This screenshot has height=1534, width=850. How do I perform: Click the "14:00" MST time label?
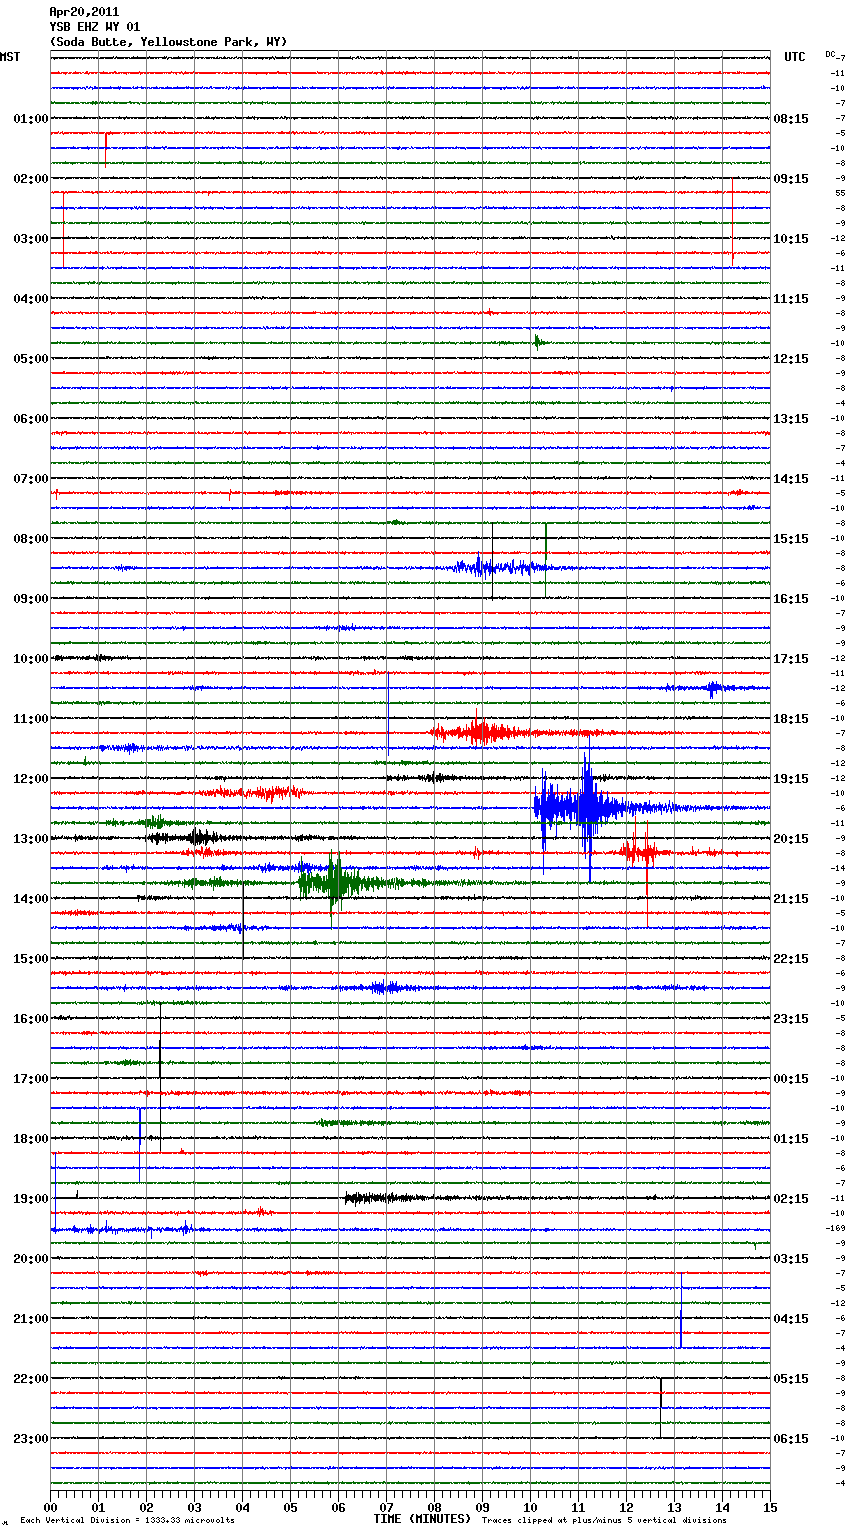(x=31, y=899)
